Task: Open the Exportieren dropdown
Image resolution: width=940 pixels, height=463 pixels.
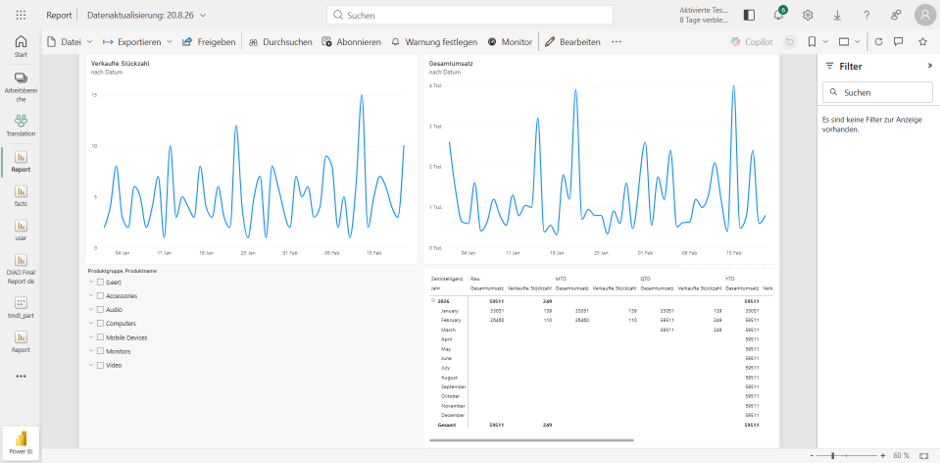Action: [138, 42]
